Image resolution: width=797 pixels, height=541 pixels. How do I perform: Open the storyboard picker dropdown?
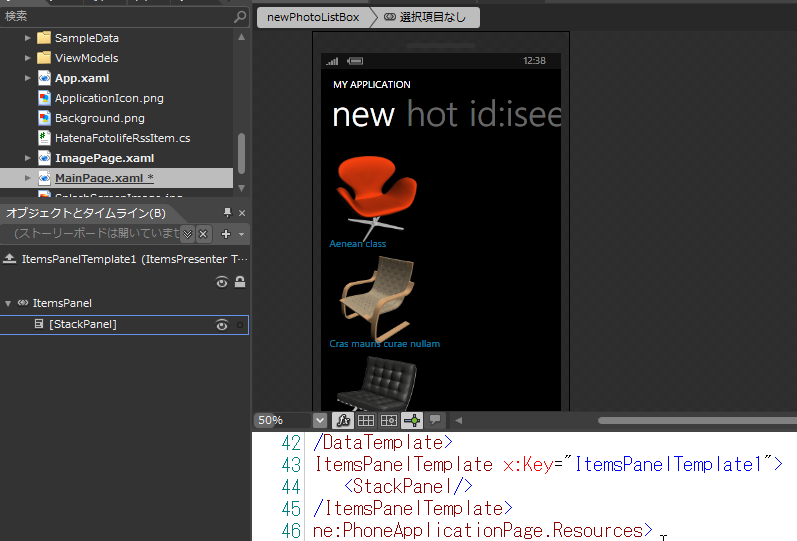tap(188, 234)
